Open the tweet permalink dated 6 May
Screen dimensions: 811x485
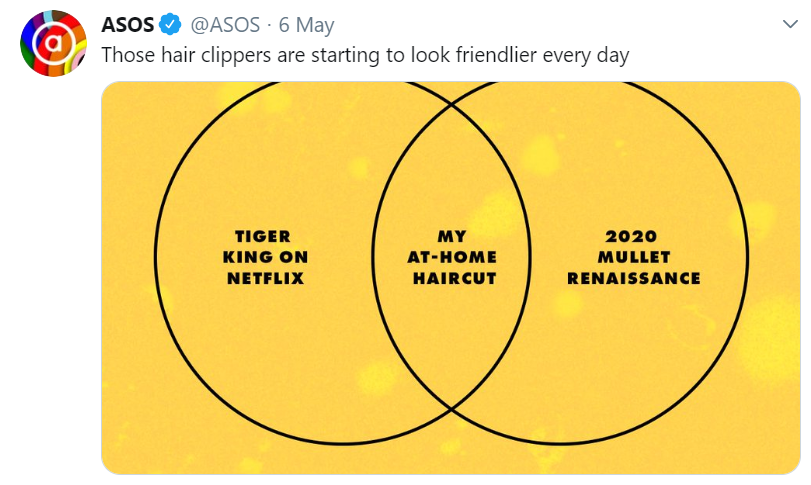[307, 25]
